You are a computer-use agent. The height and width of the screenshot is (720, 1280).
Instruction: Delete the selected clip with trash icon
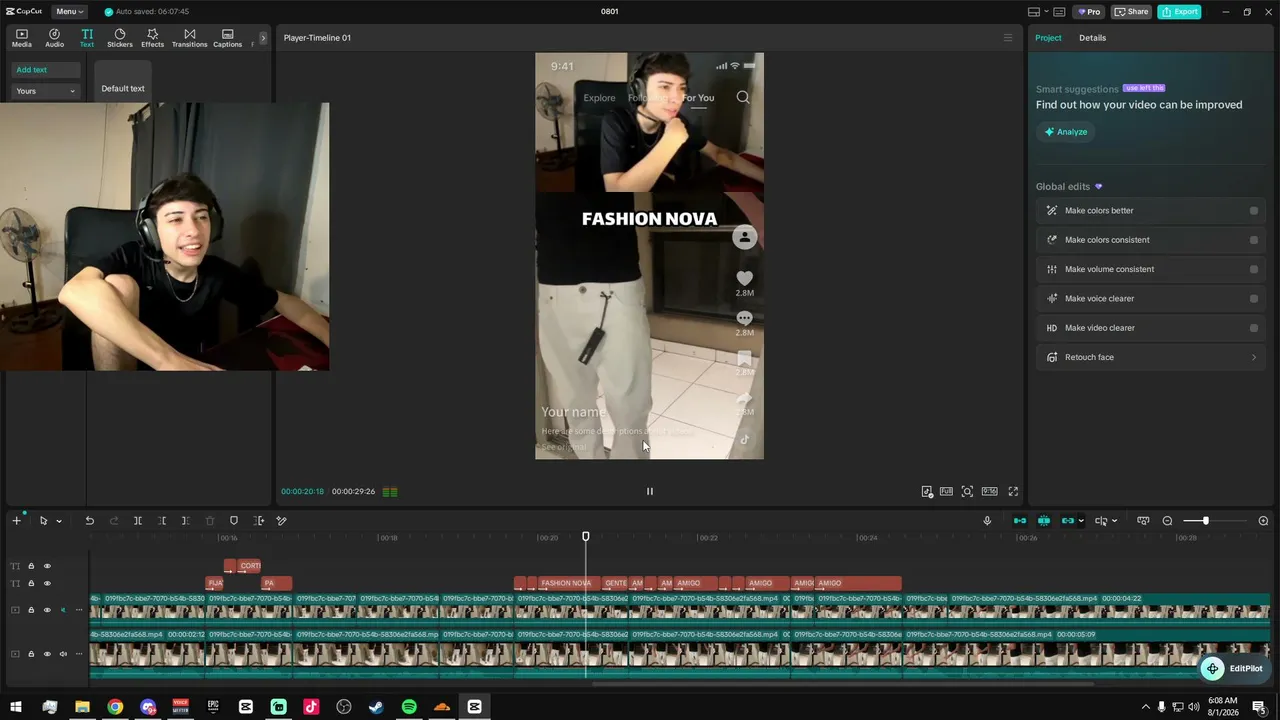tap(210, 521)
